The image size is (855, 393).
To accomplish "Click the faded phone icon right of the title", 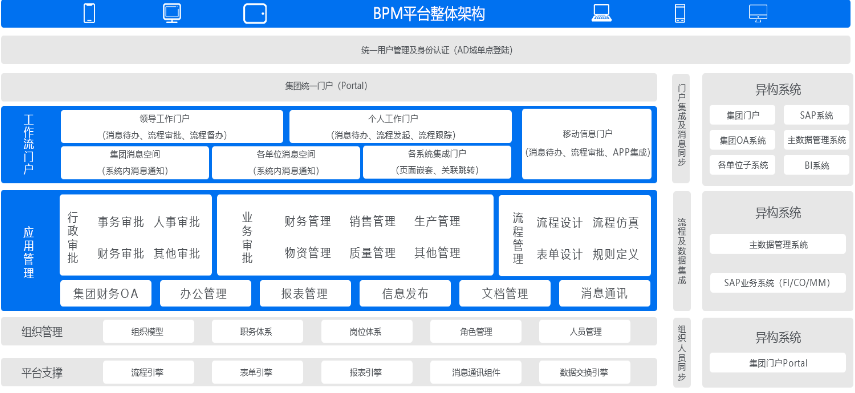I will (x=679, y=13).
